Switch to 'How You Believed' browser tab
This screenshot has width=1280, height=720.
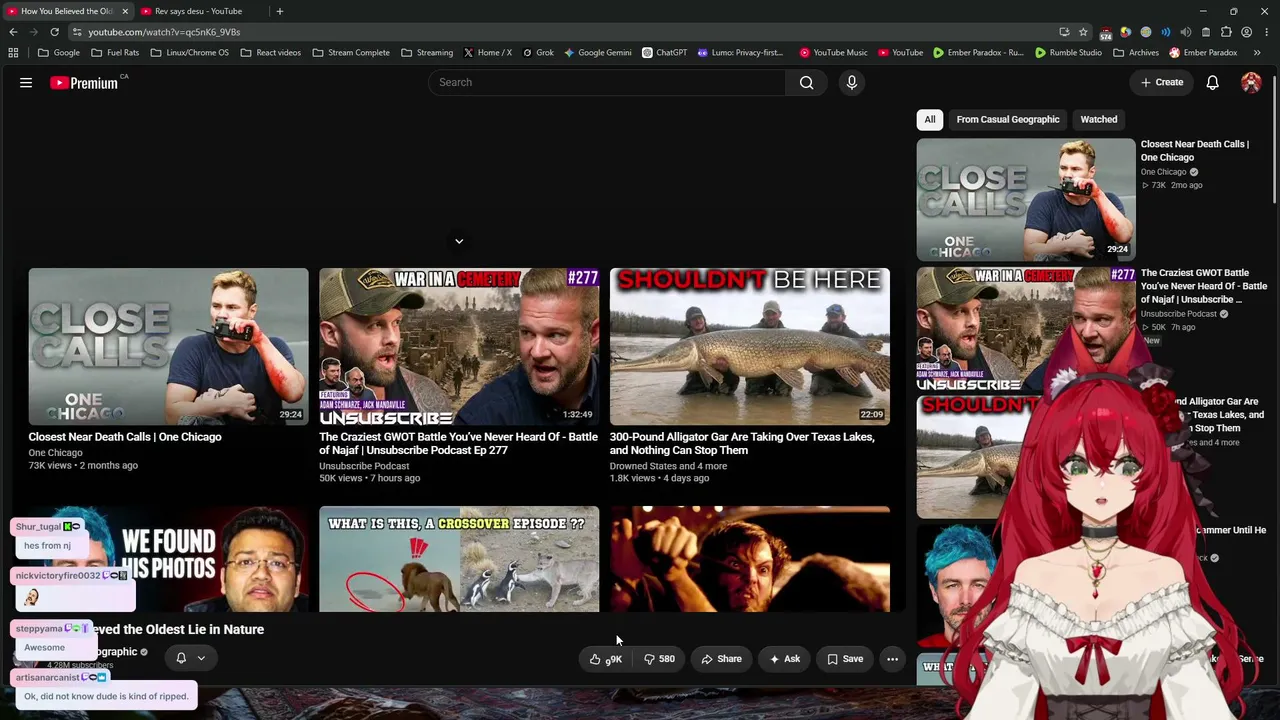click(67, 11)
